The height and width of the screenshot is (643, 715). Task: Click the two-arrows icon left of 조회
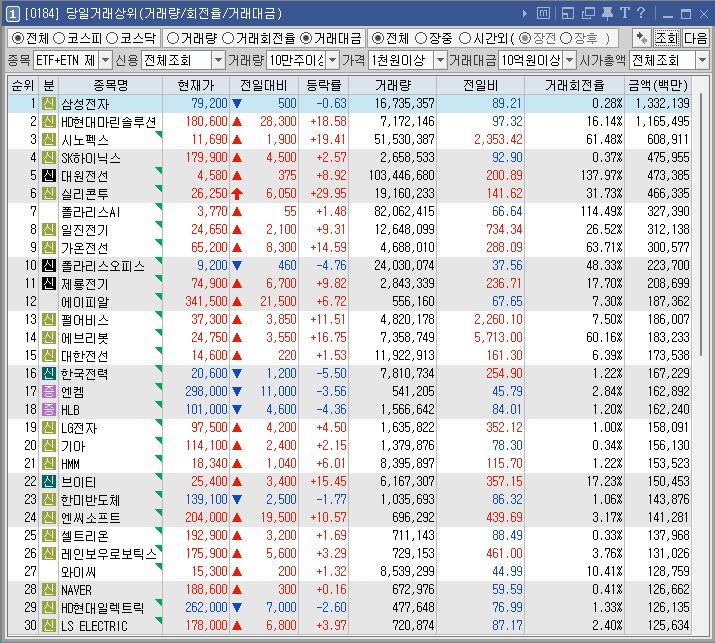(642, 38)
